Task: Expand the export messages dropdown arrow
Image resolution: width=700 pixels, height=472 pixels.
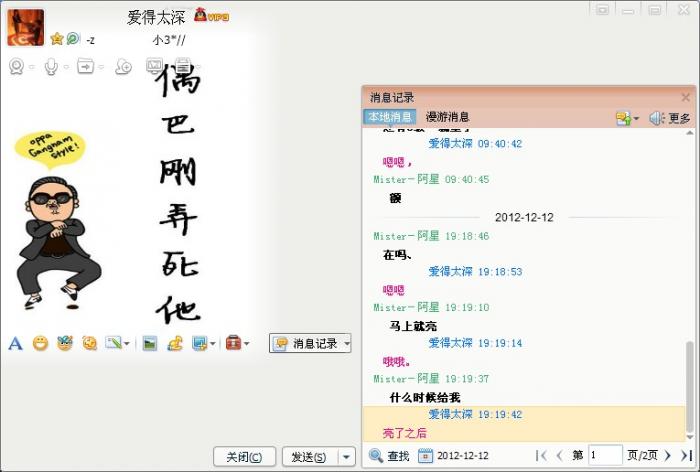Action: (636, 118)
